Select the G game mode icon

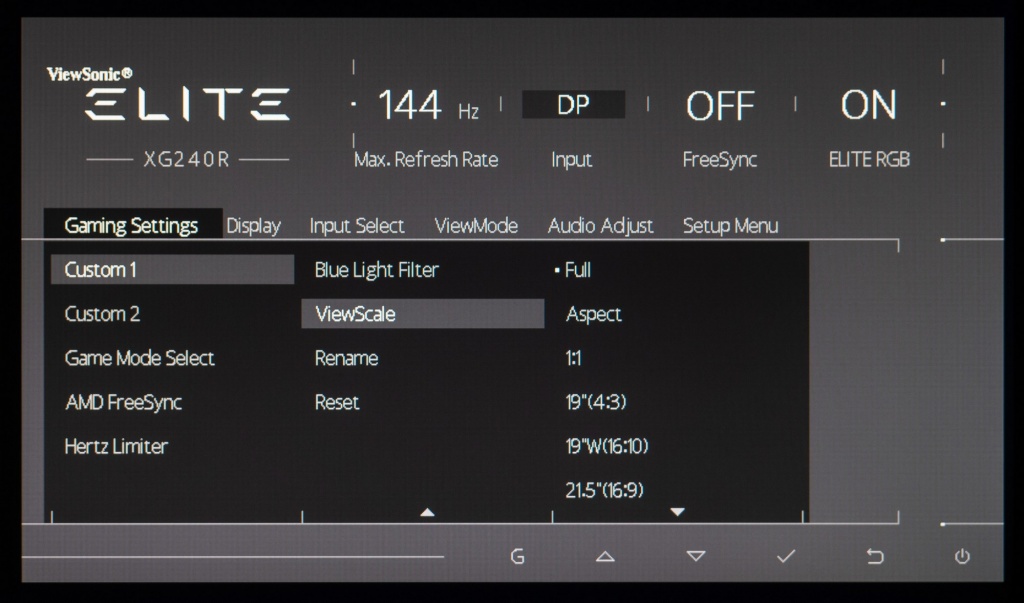tap(517, 557)
